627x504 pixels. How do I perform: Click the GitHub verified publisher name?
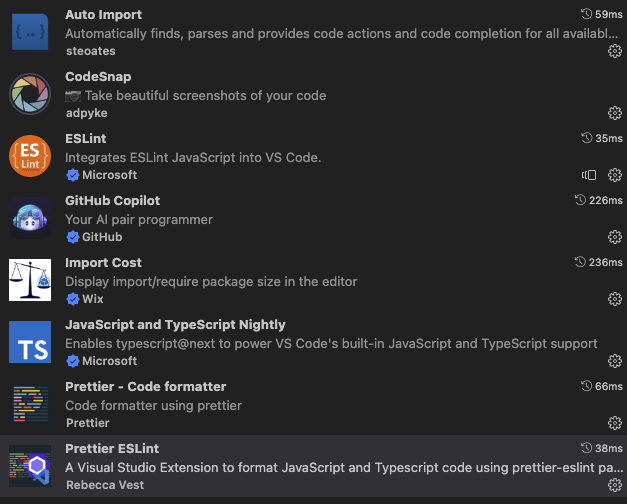(102, 237)
